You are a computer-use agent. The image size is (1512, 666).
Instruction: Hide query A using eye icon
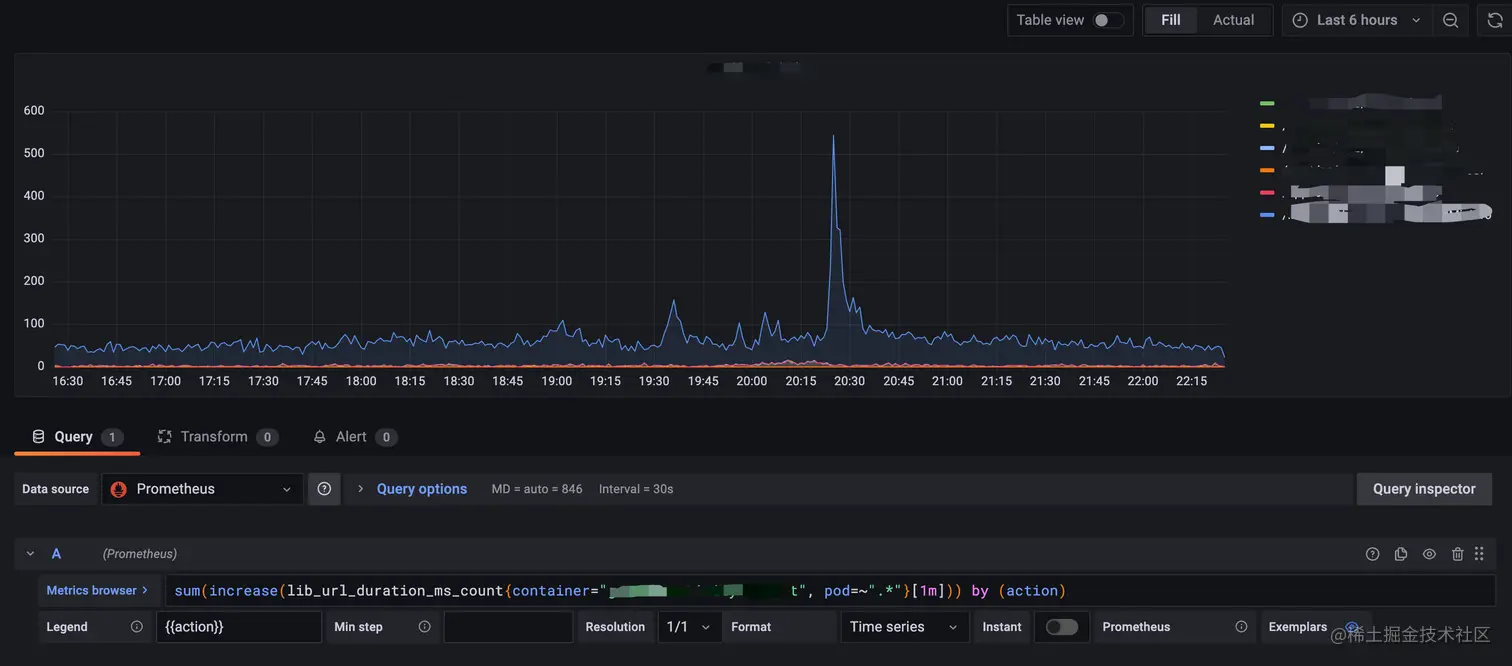(1429, 554)
